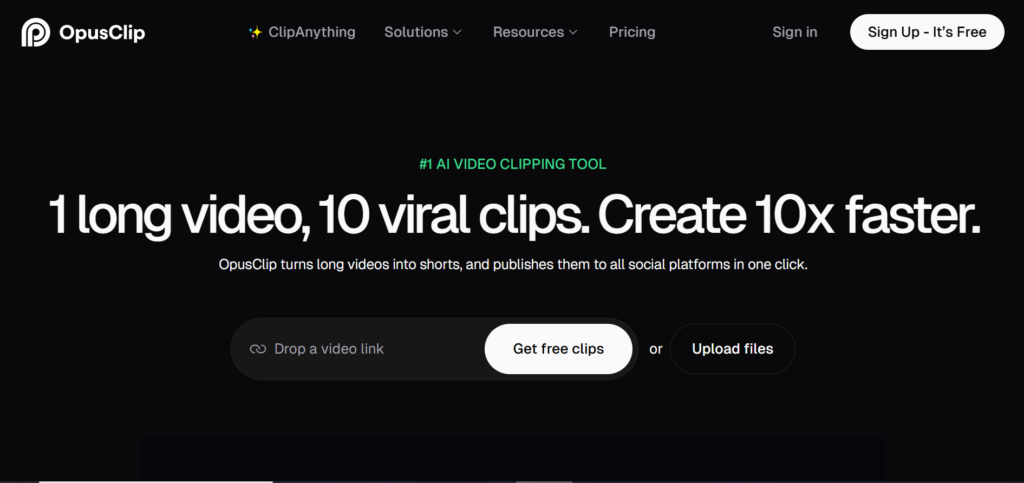Click the subtitle 'OpusClip turns long videos into shorts'

point(340,266)
